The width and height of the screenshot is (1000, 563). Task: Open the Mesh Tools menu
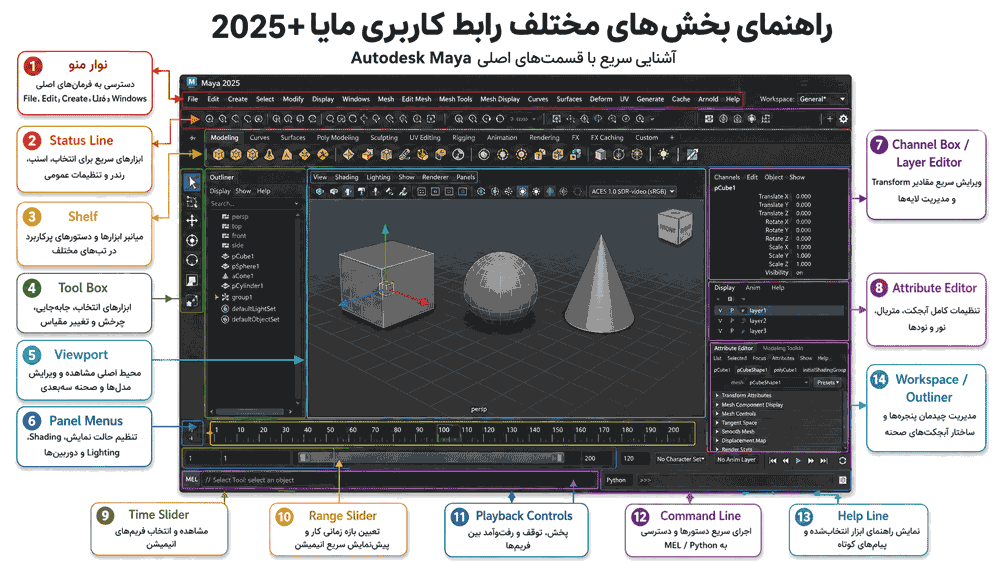(x=455, y=99)
